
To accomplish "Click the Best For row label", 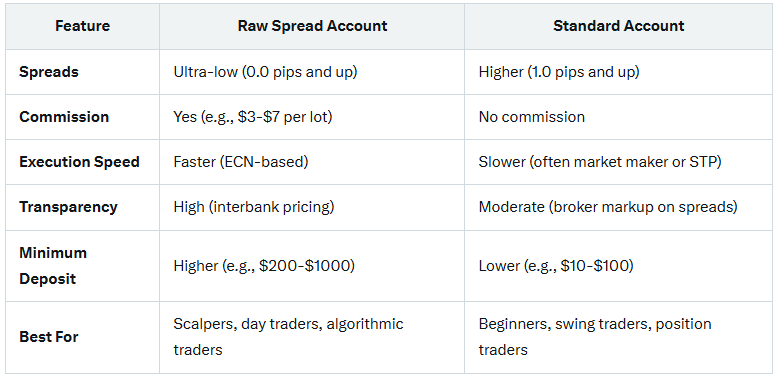I will pos(49,337).
